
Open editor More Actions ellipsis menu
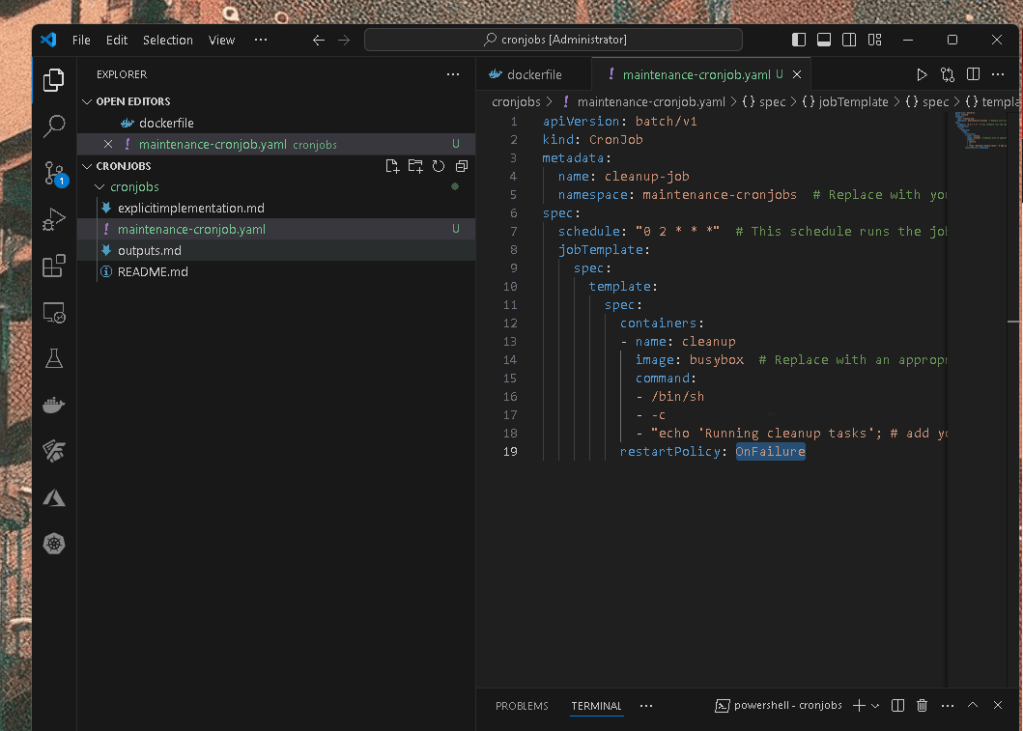998,74
